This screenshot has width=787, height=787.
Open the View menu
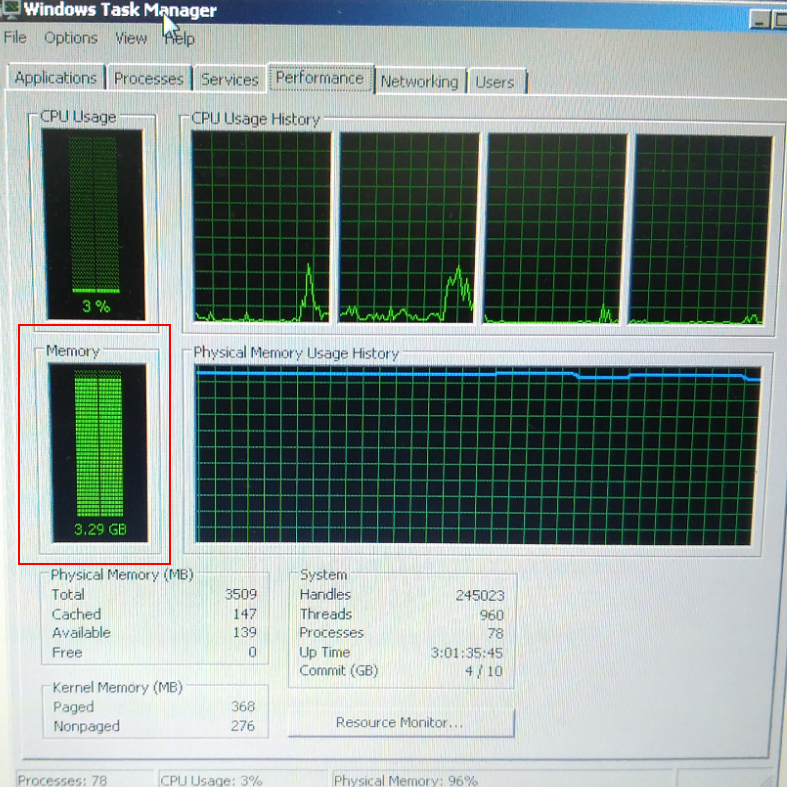point(131,38)
